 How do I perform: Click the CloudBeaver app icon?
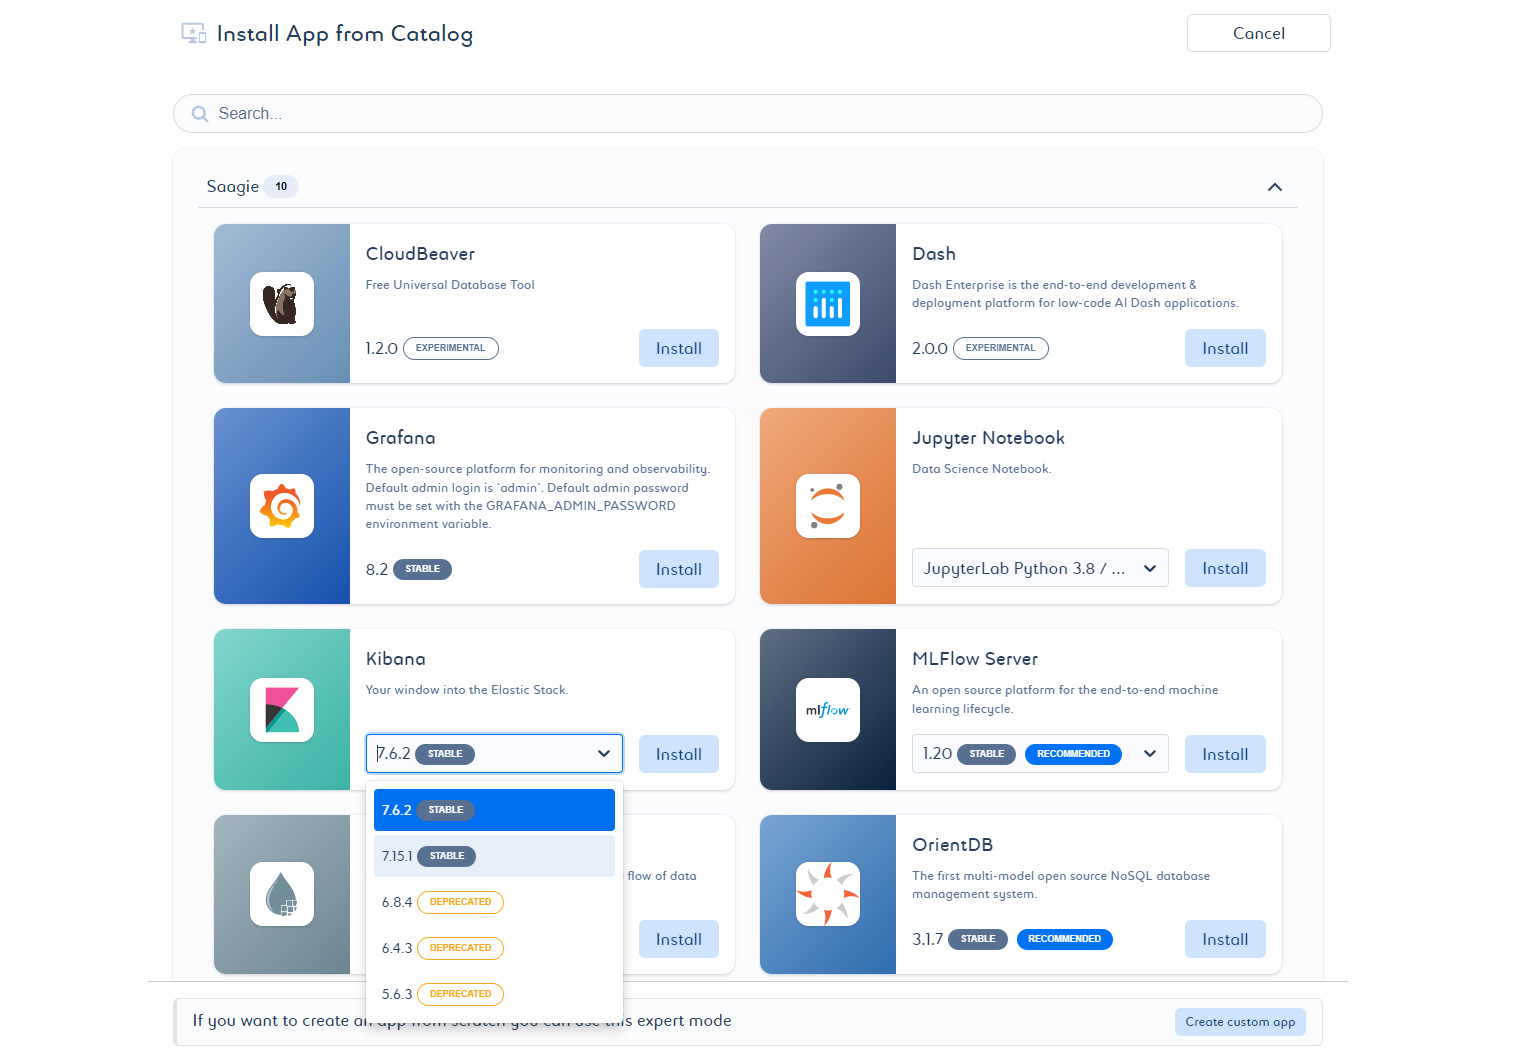pyautogui.click(x=282, y=304)
